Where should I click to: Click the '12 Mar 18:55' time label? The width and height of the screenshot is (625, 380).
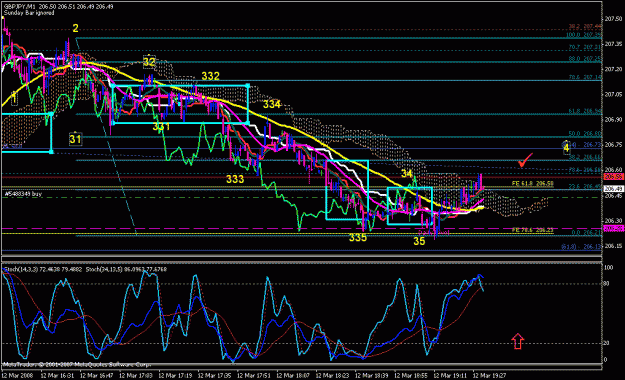pyautogui.click(x=411, y=376)
